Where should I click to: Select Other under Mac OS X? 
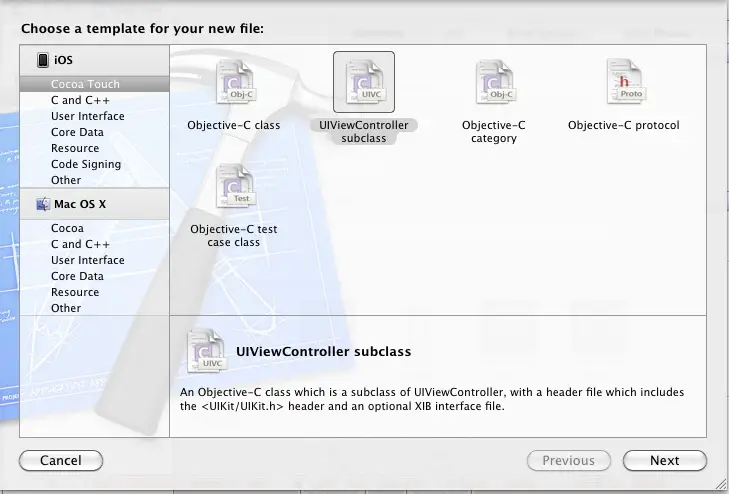click(x=66, y=308)
